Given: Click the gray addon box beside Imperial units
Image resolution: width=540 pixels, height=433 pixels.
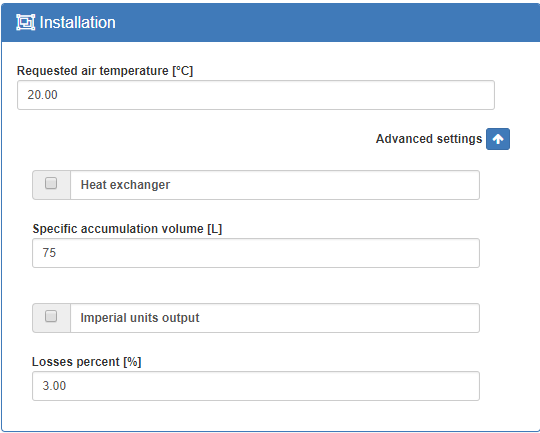Looking at the screenshot, I should click(x=52, y=318).
